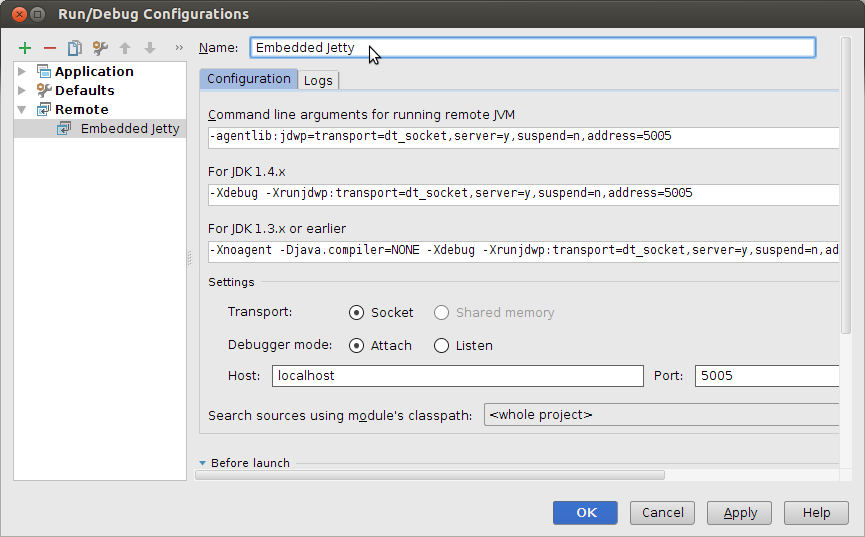Move configuration up arrow
865x537 pixels.
point(125,48)
